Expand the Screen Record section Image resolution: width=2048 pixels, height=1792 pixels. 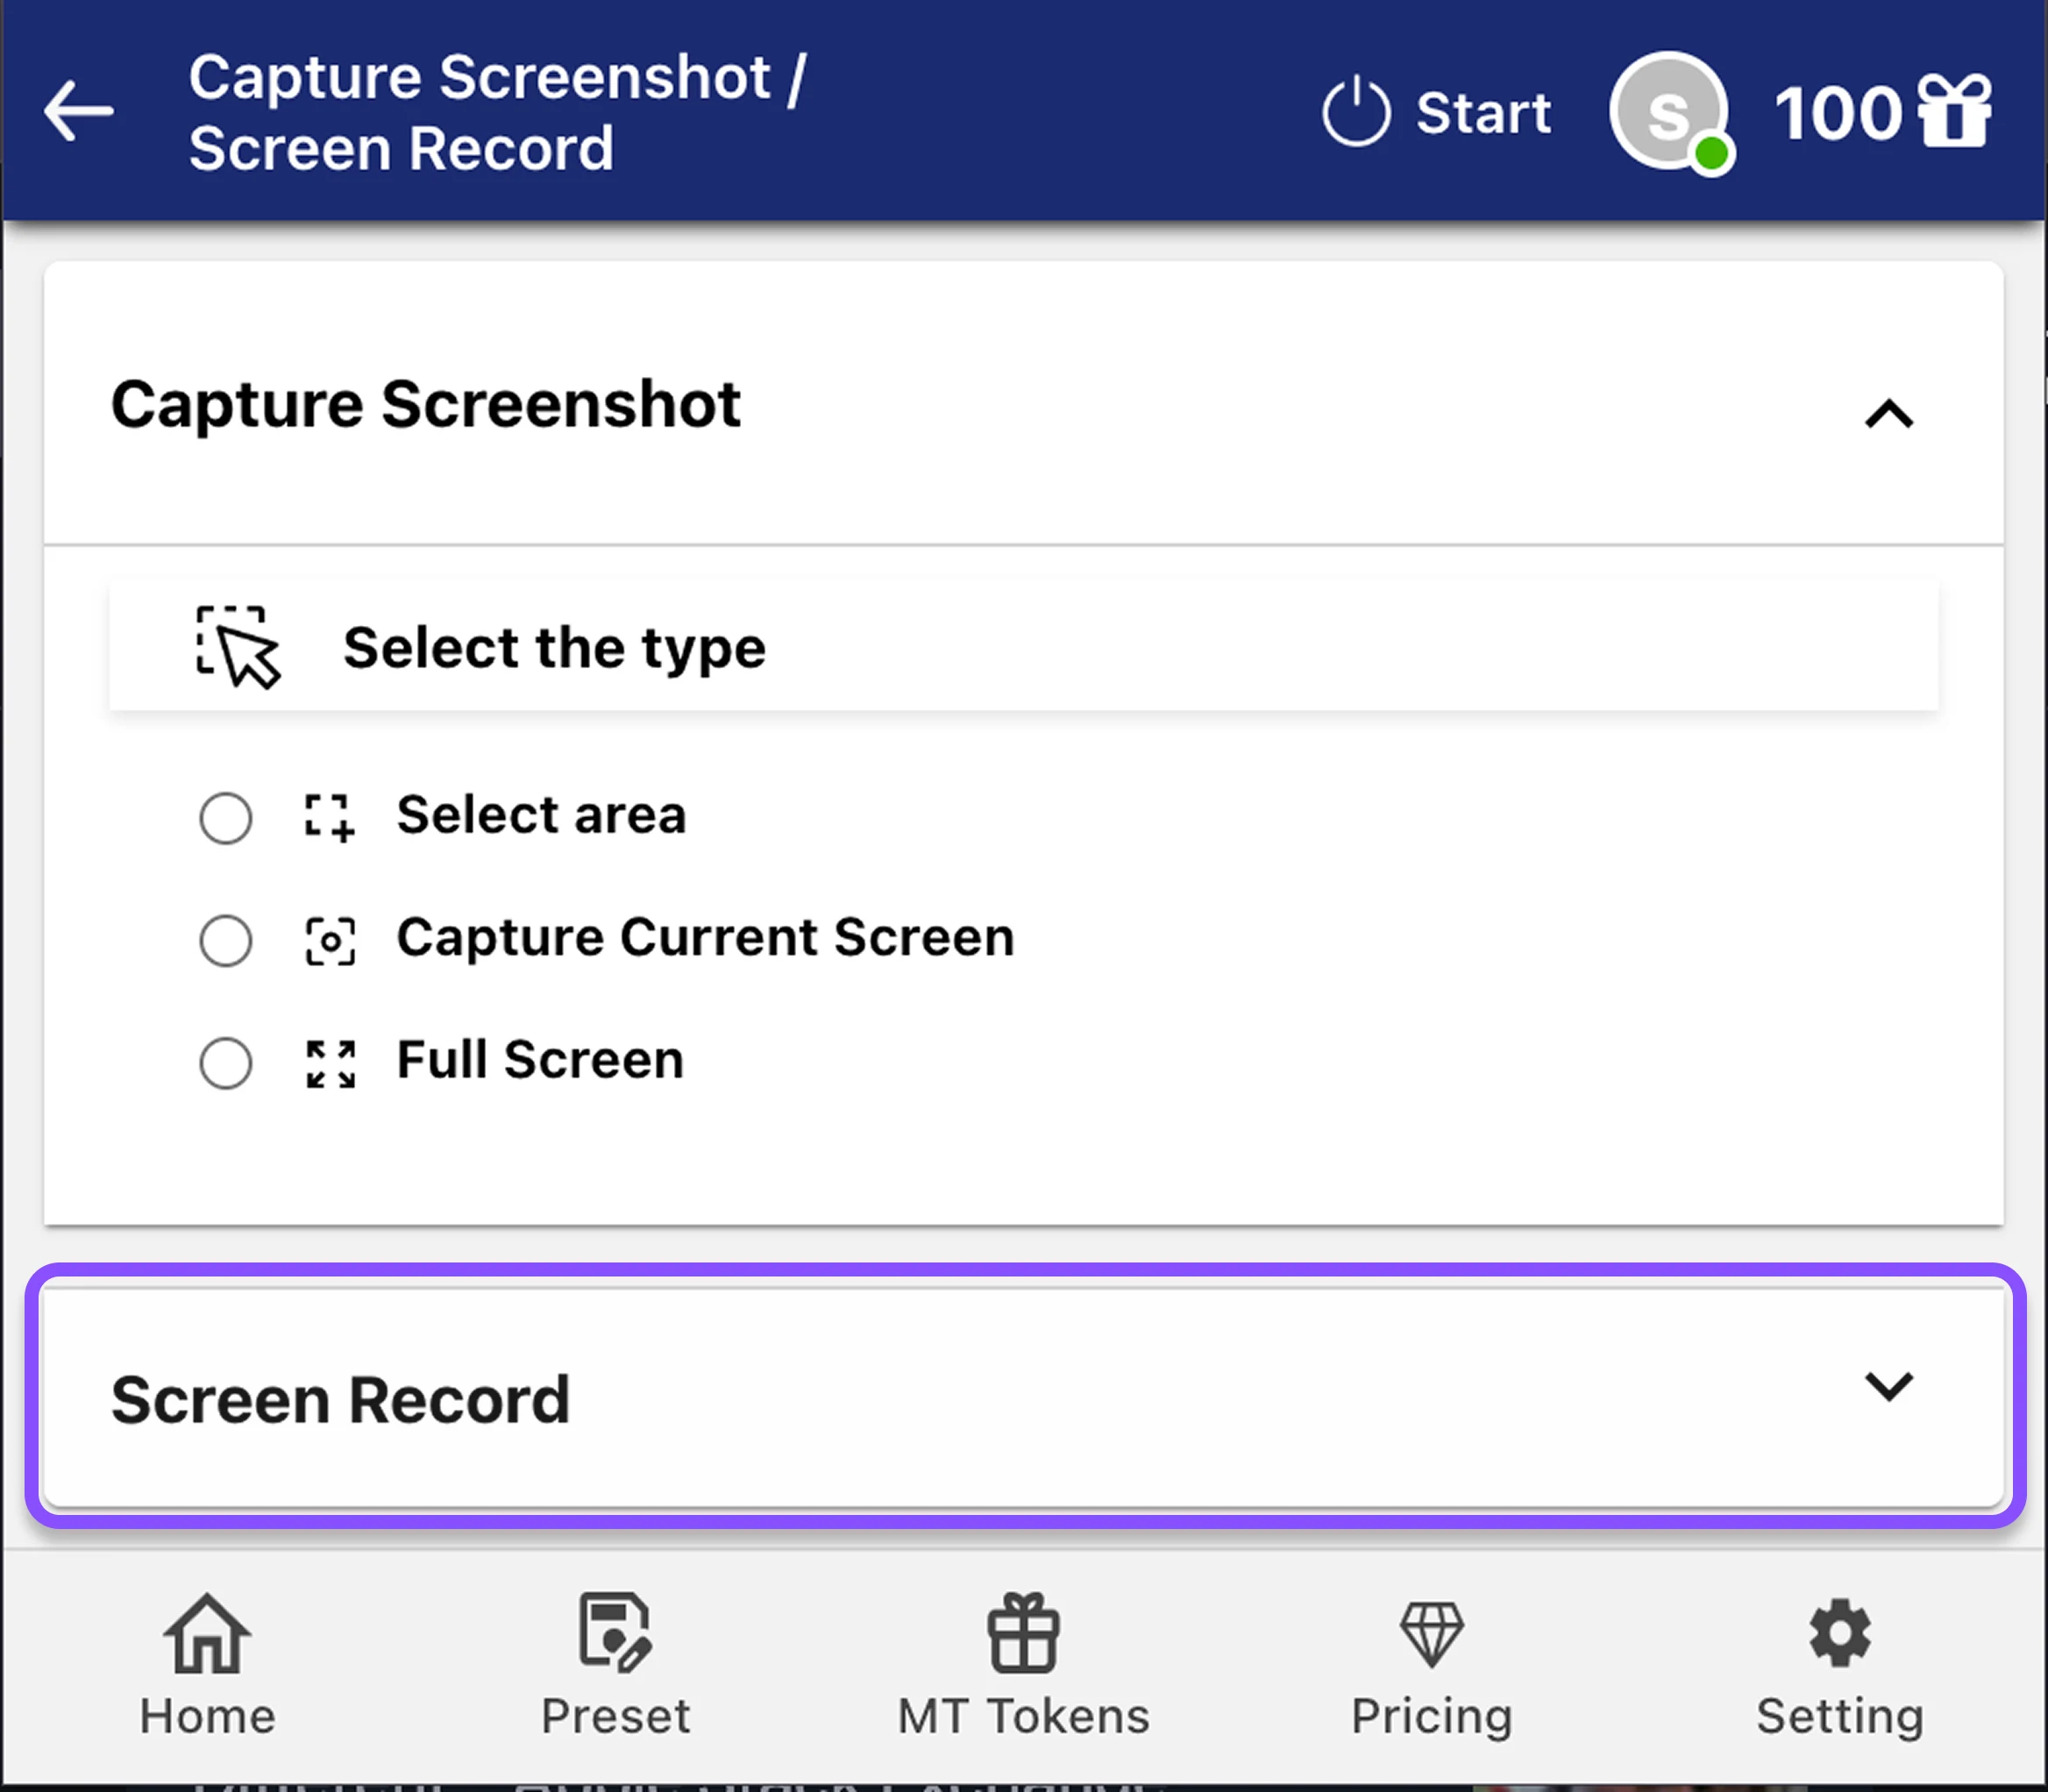1888,1387
